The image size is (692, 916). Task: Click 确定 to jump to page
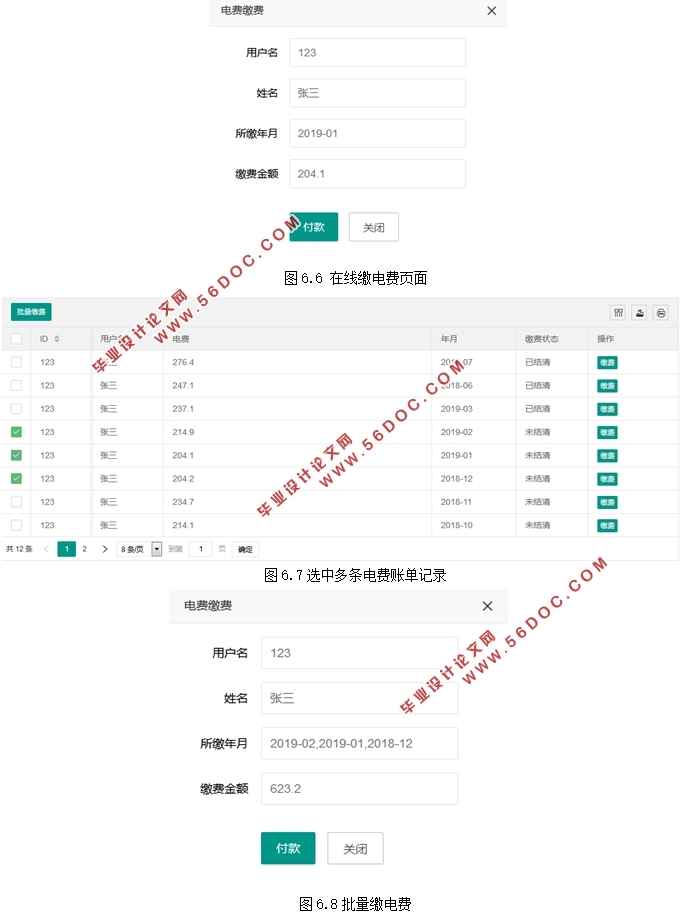click(x=245, y=549)
